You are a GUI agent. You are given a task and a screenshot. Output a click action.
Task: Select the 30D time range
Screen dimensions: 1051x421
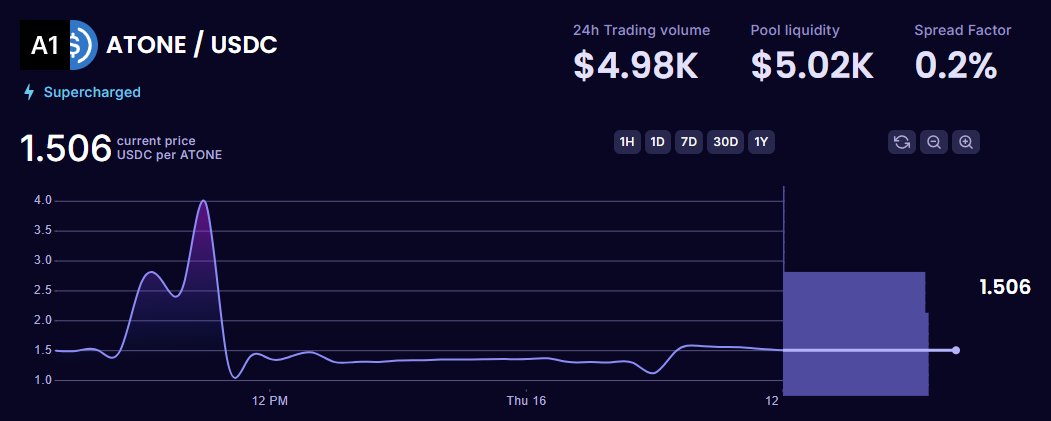coord(725,142)
